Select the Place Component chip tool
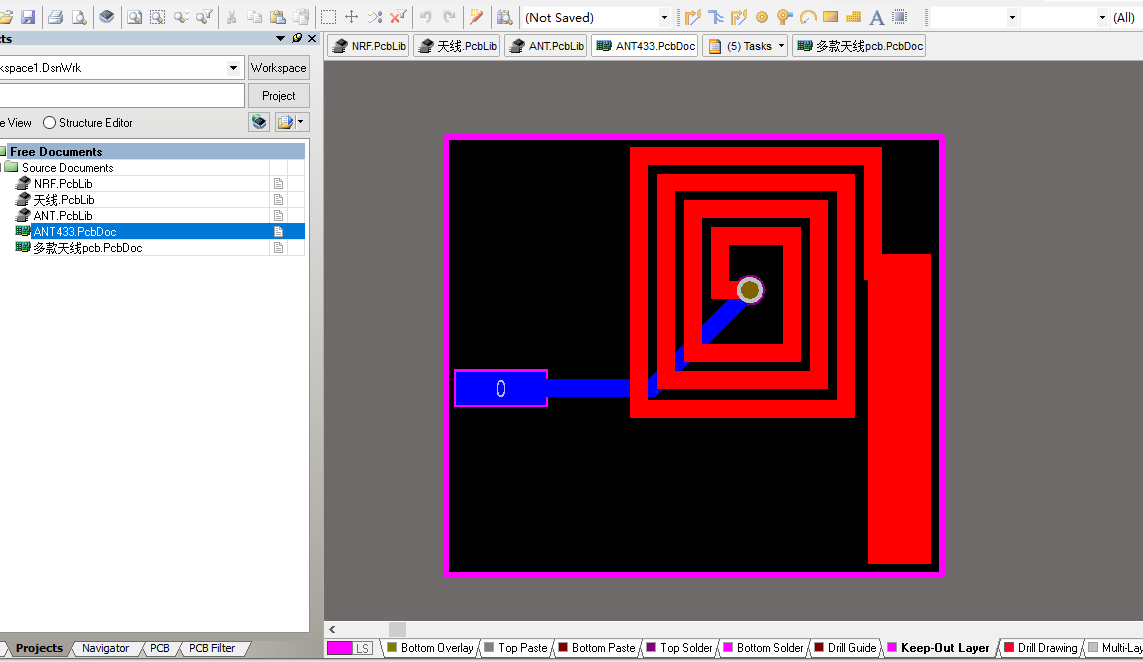Viewport: 1143px width, 662px height. point(900,17)
